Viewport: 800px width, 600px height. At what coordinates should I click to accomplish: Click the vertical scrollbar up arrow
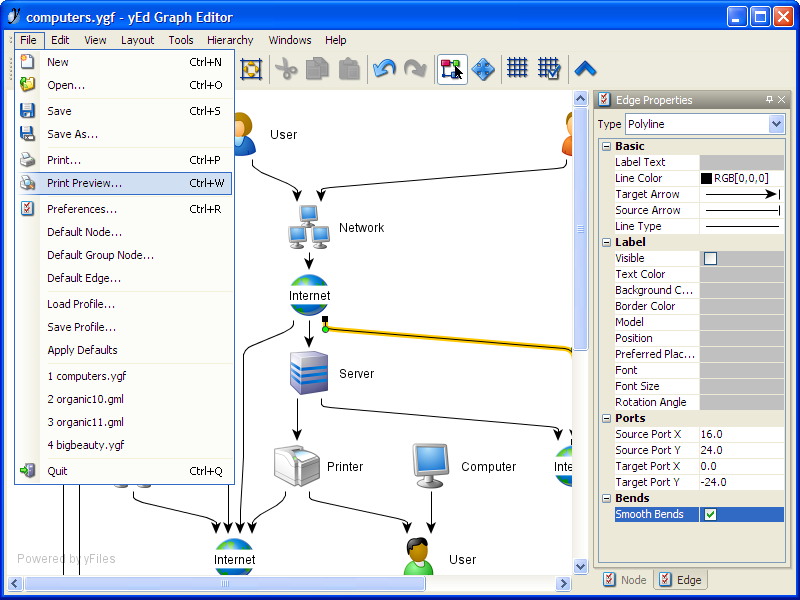[580, 98]
